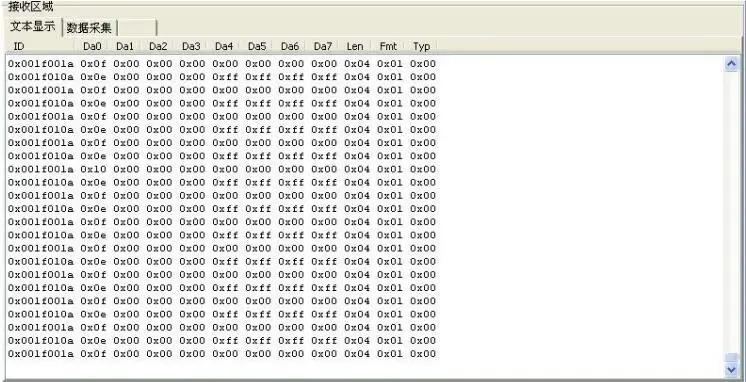Click the vertical scrollbar thumb
746x382 pixels.
[731, 357]
